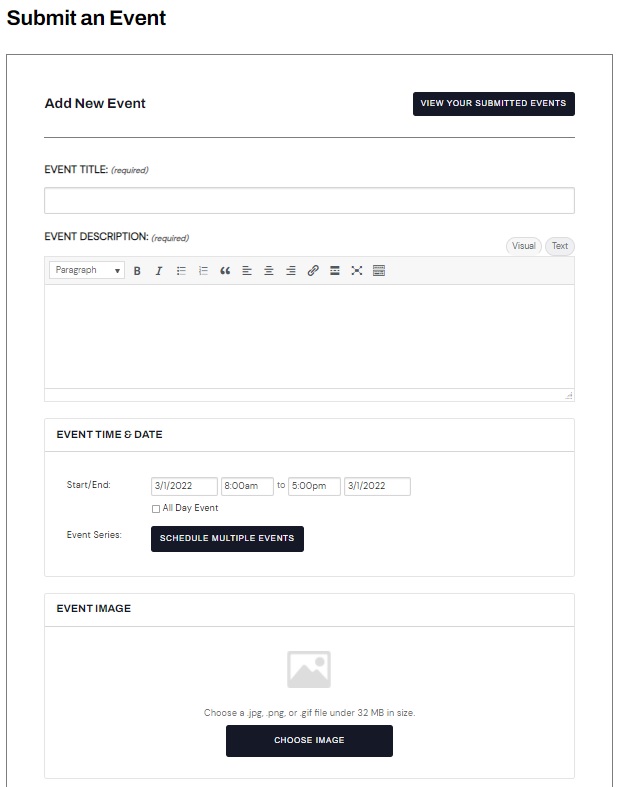Open the Paragraph format dropdown

click(x=87, y=271)
